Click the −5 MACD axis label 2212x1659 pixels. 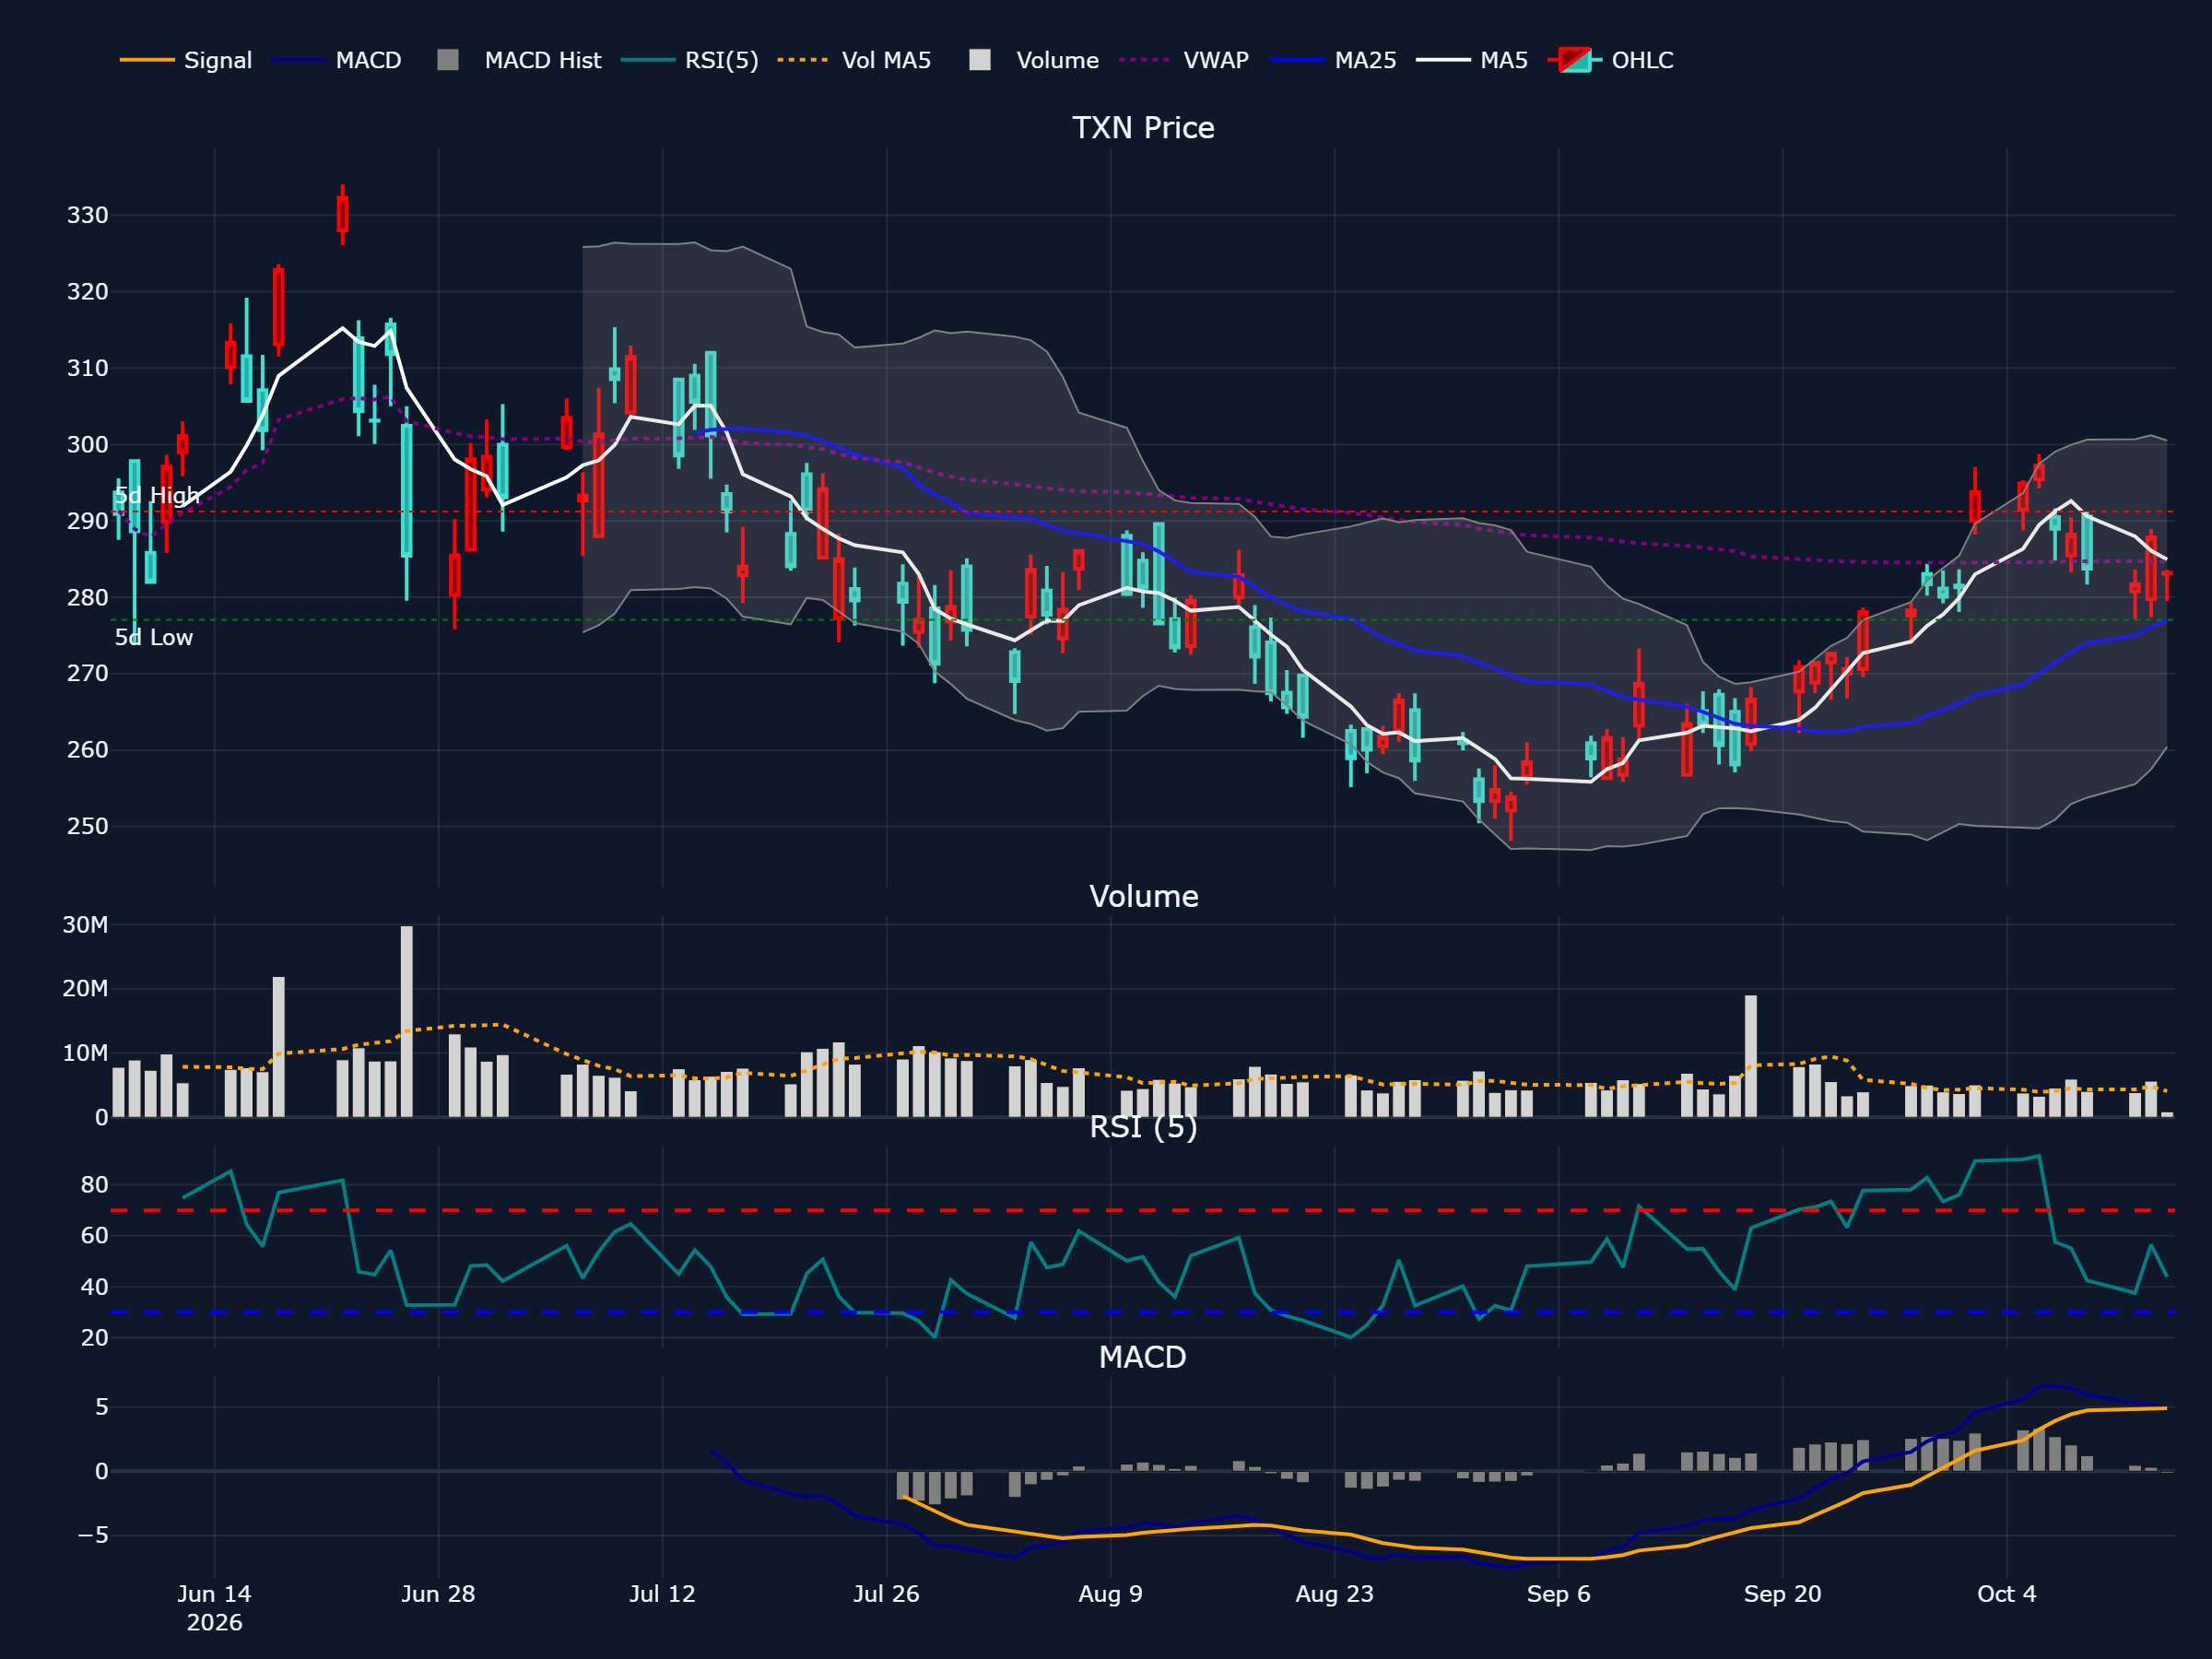point(92,1534)
